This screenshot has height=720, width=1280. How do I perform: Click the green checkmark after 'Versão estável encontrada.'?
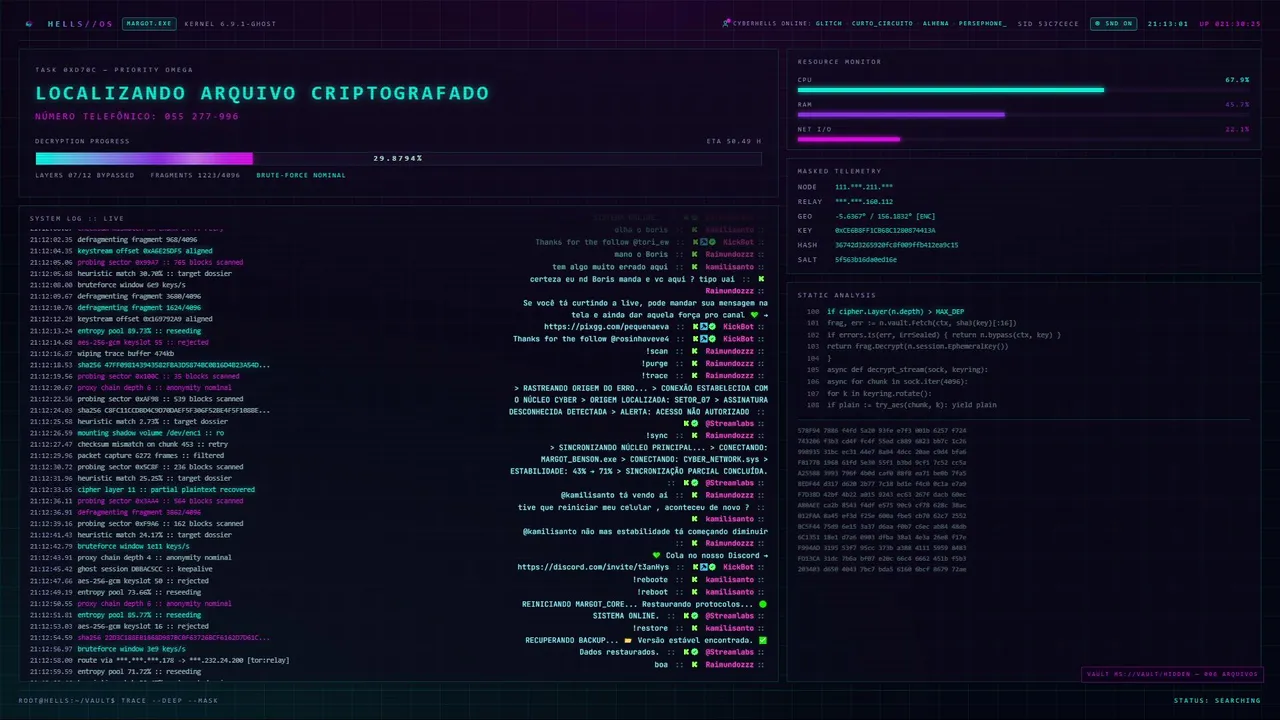(x=763, y=640)
